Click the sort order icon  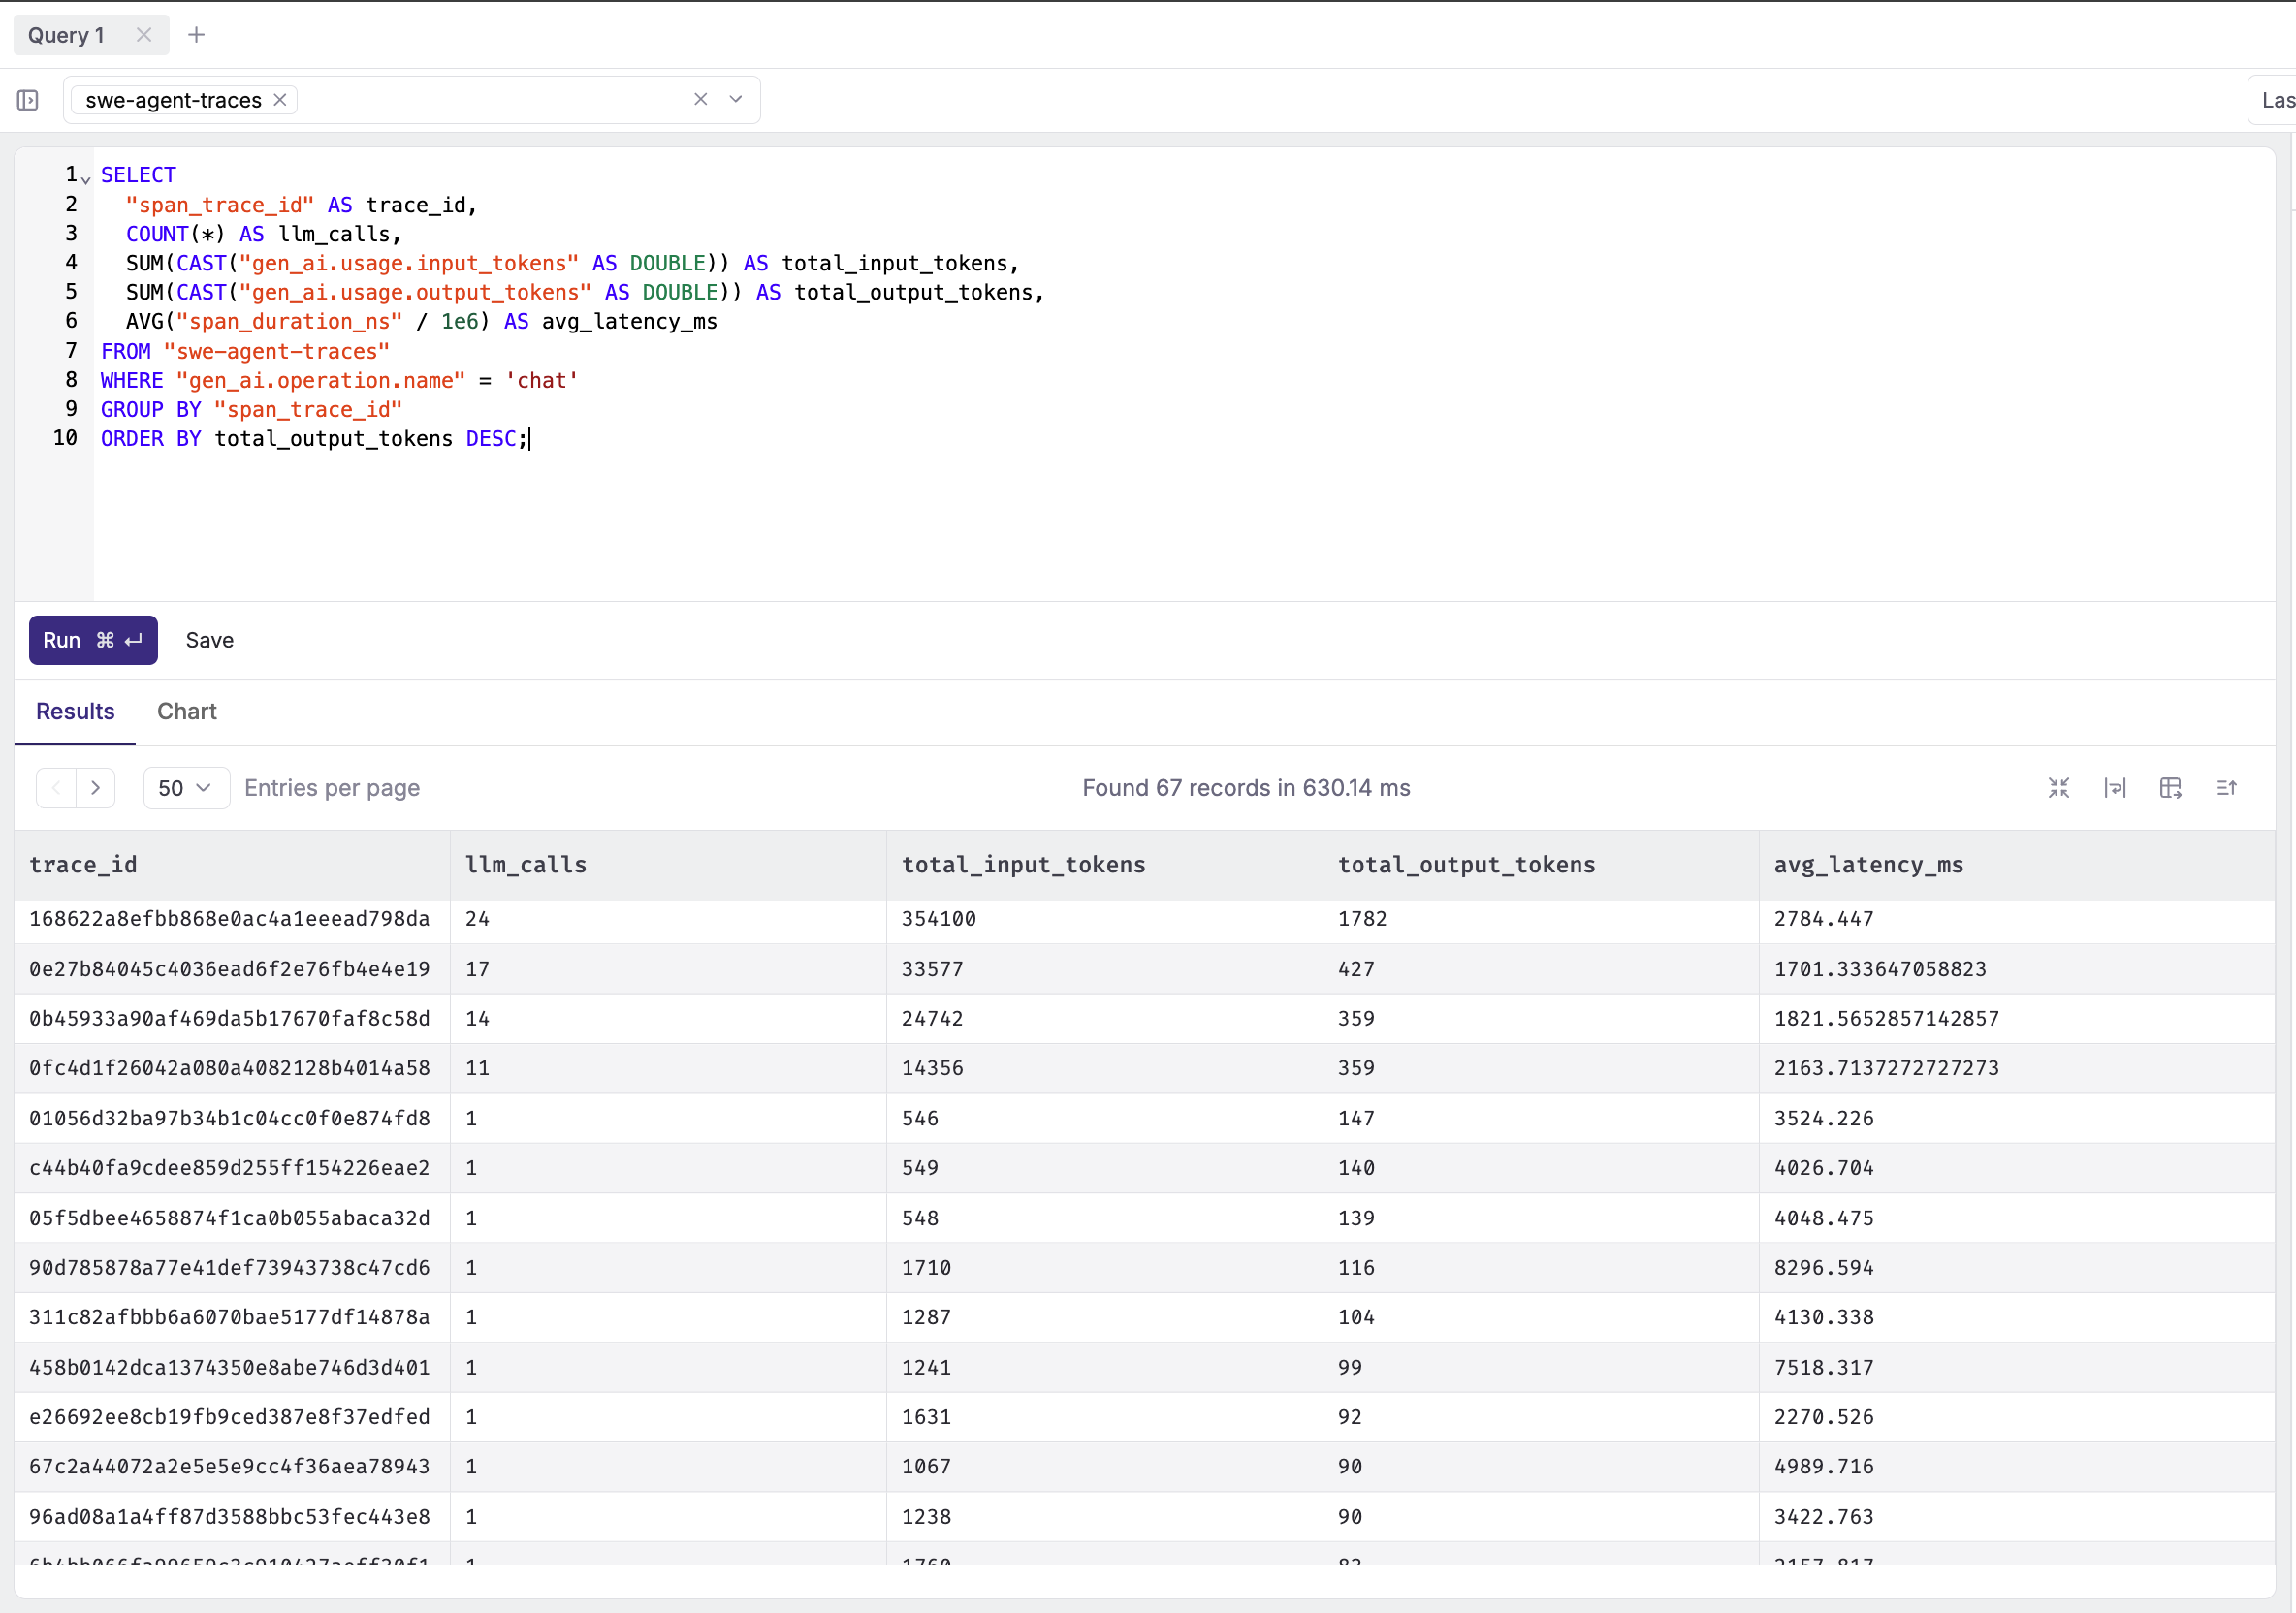(2226, 788)
